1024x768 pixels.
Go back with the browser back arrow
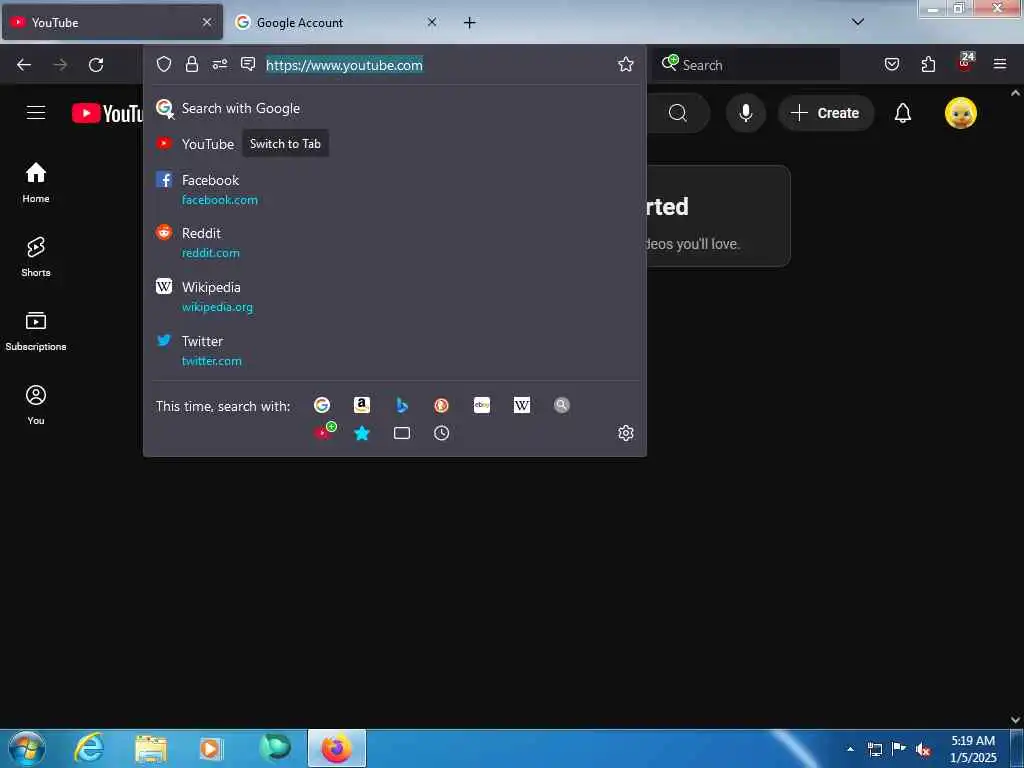point(24,65)
